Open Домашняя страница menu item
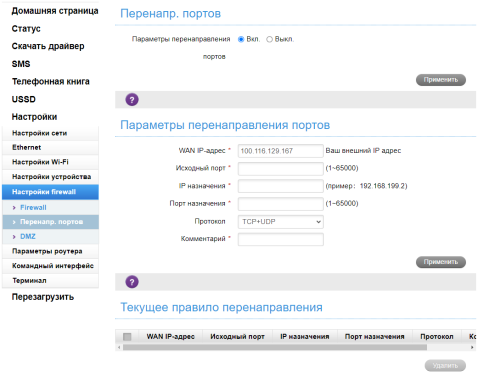The width and height of the screenshot is (500, 382). coord(55,11)
